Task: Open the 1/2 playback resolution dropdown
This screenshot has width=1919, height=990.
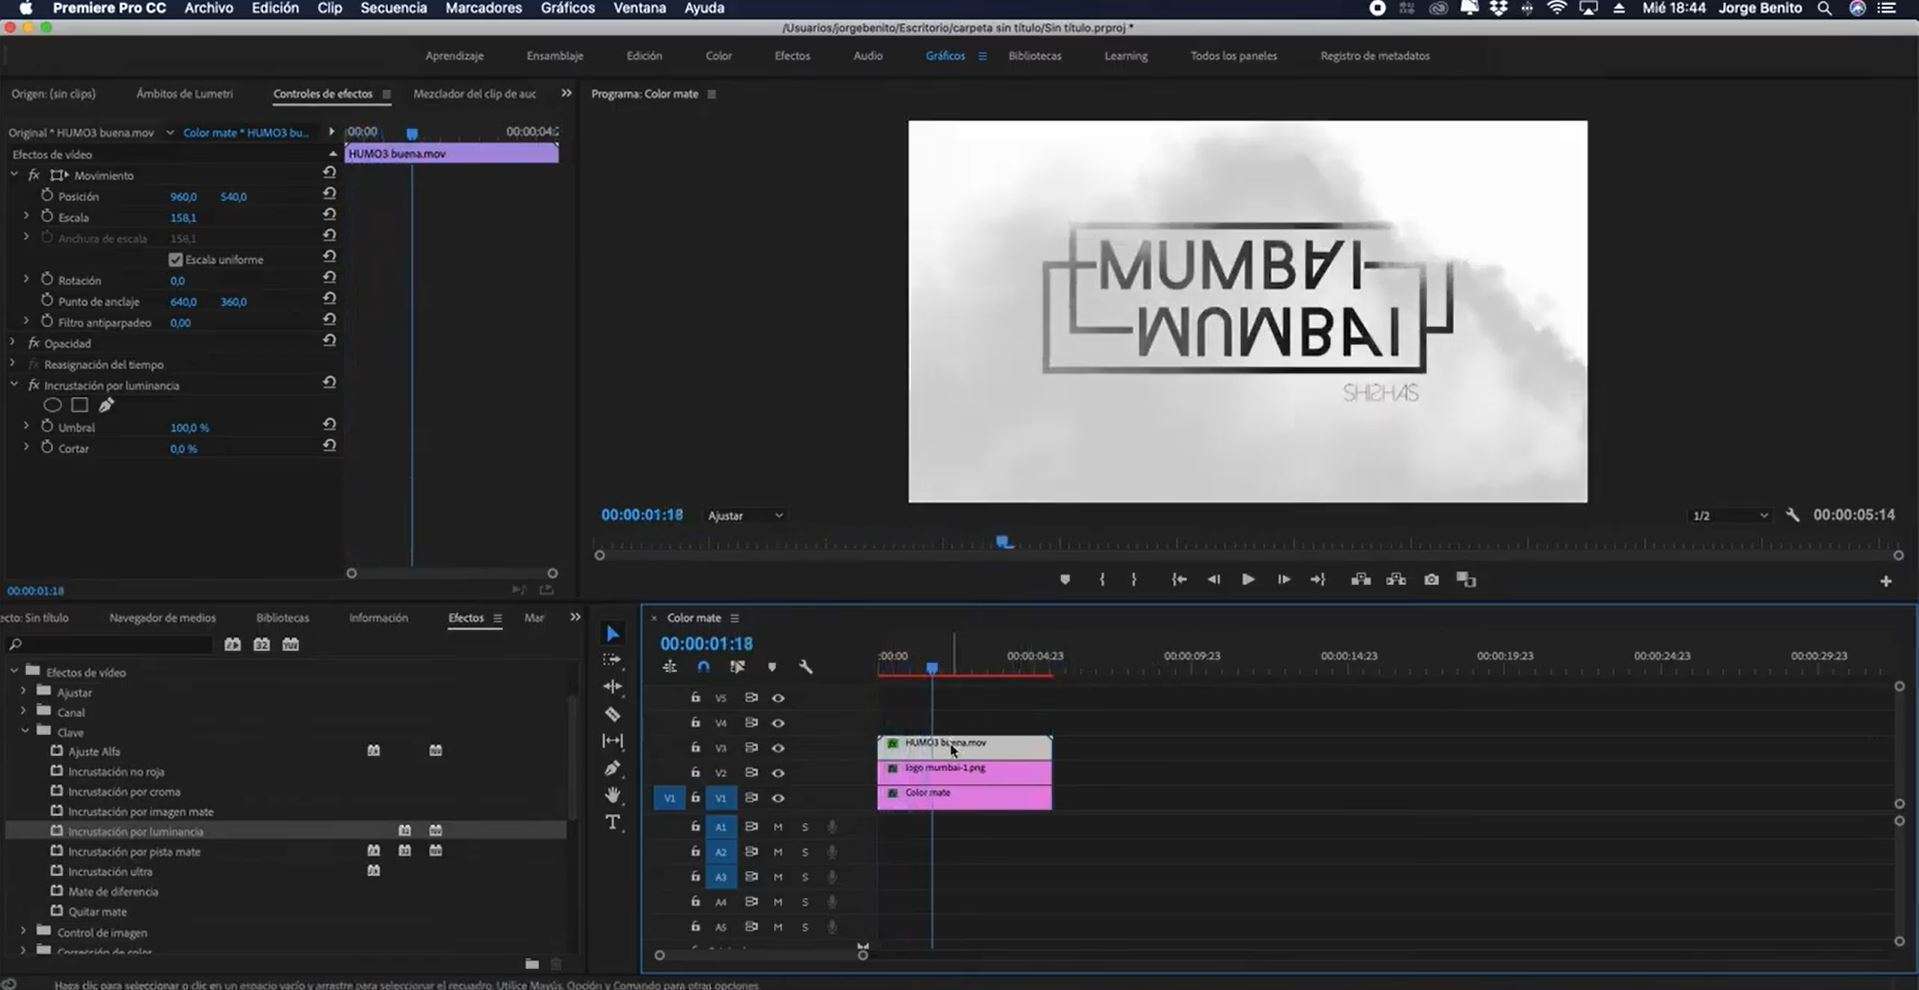Action: (x=1729, y=515)
